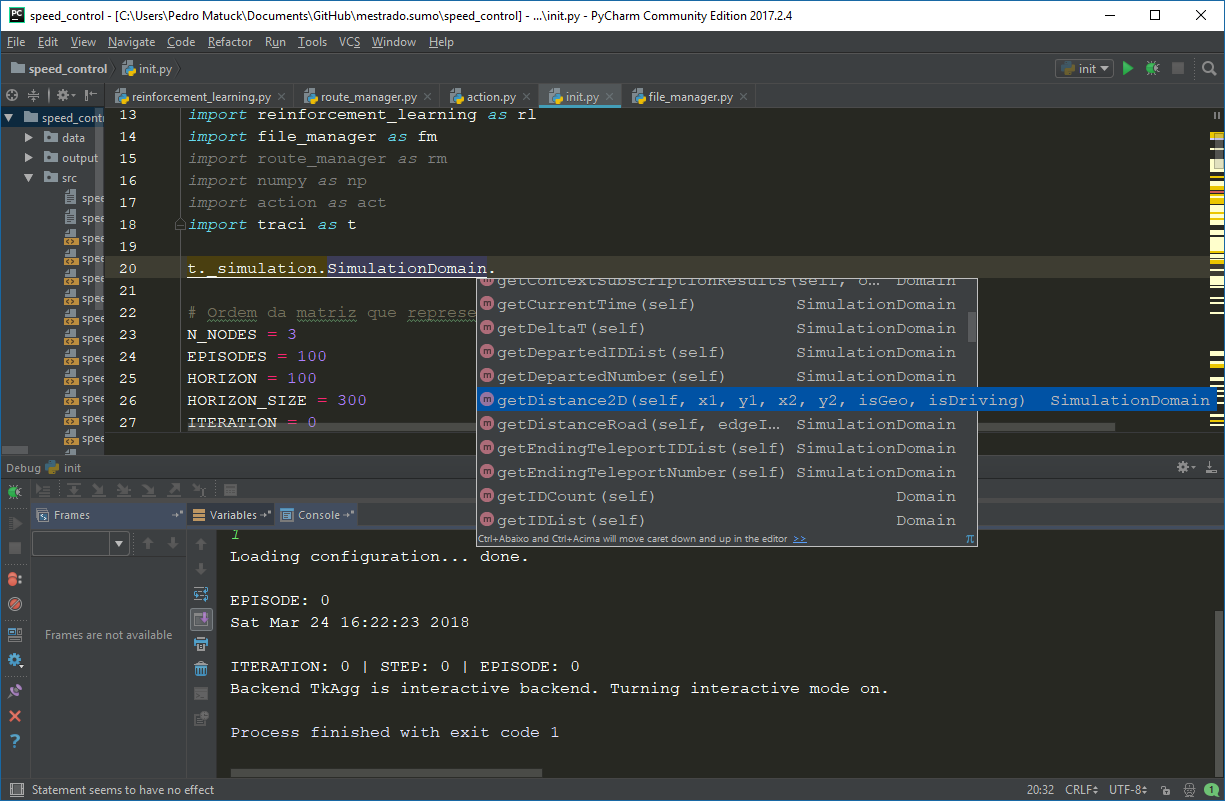Switch to the route_manager.py editor tab
Screen dimensions: 1225x801
point(367,97)
